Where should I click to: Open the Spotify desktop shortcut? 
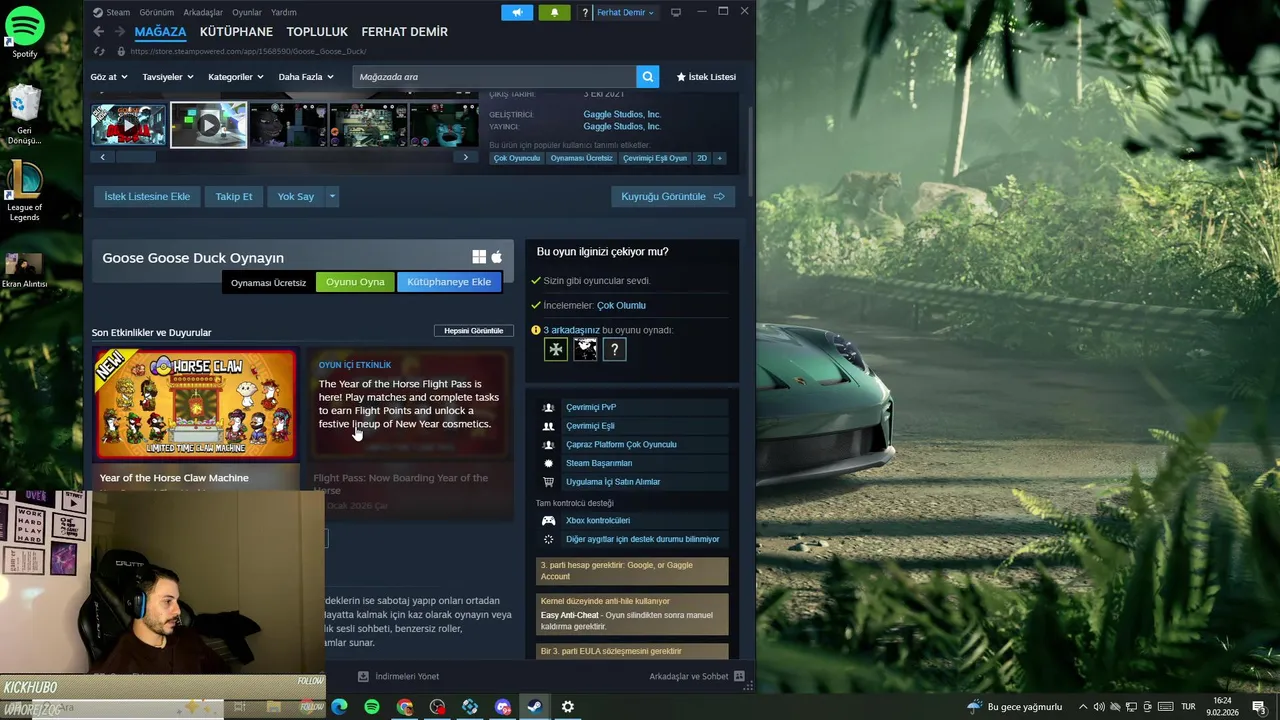coord(25,31)
